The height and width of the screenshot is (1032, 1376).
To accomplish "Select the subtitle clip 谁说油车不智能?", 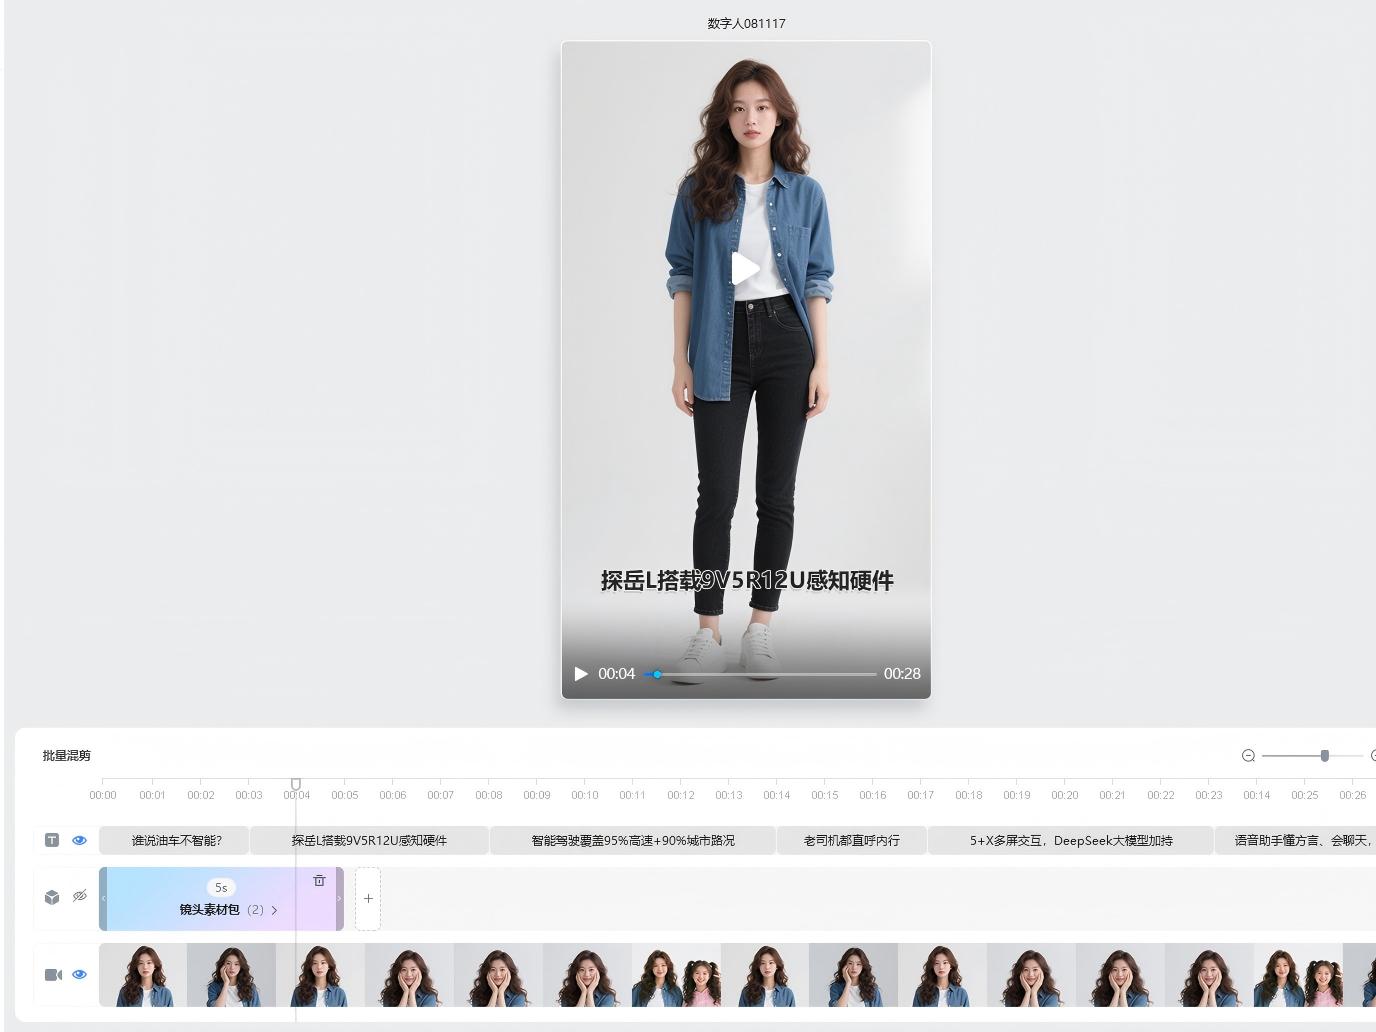I will 176,841.
